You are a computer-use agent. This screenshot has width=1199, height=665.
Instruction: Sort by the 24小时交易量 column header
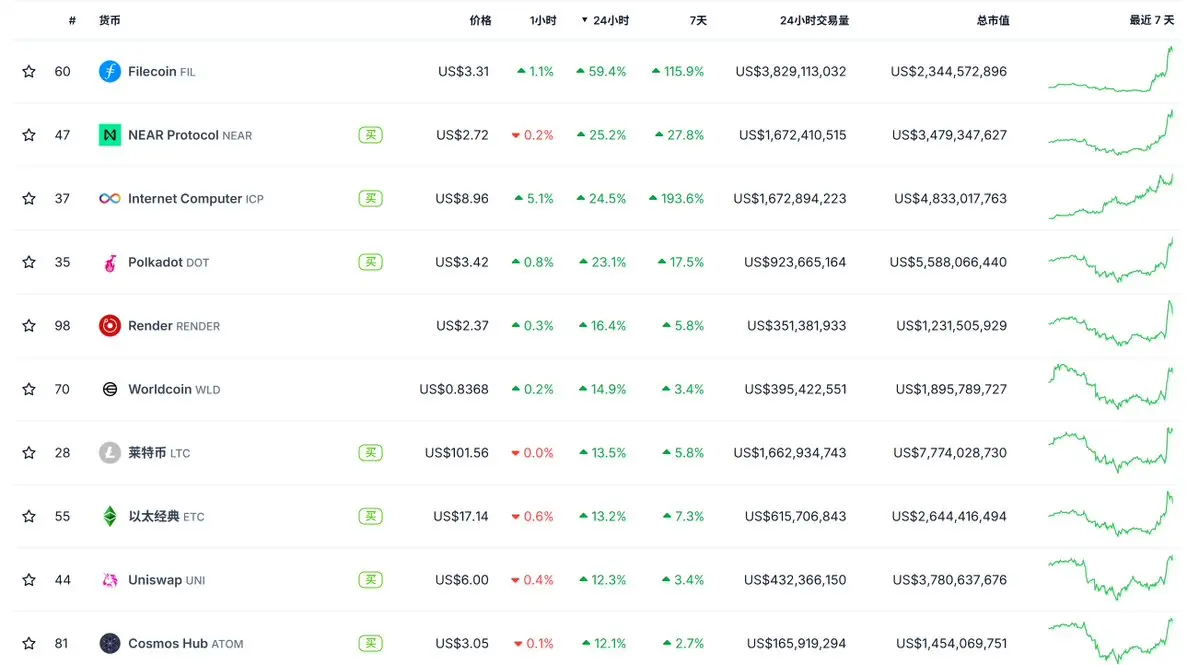pos(814,20)
